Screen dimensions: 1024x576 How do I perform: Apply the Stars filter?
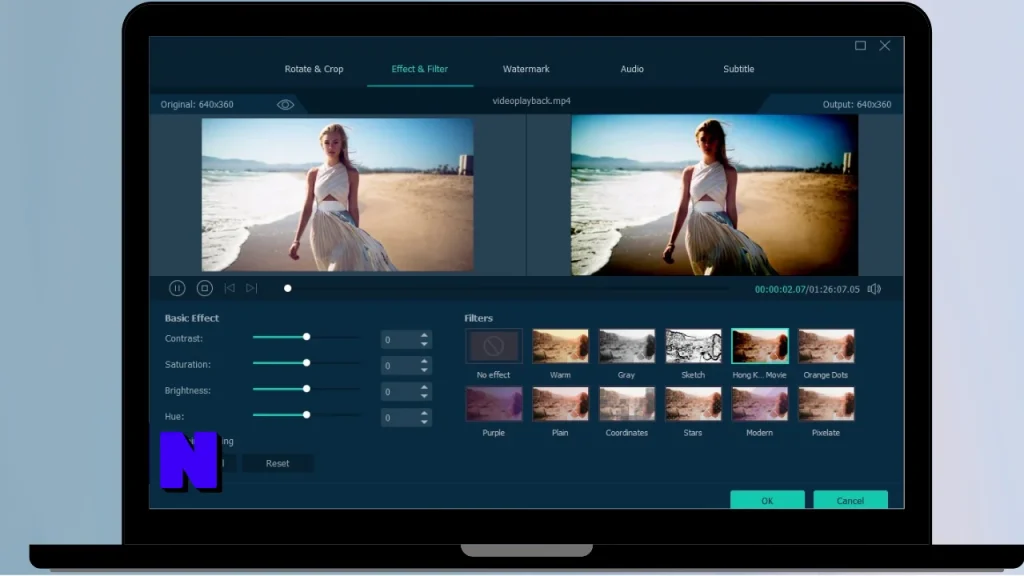point(693,404)
